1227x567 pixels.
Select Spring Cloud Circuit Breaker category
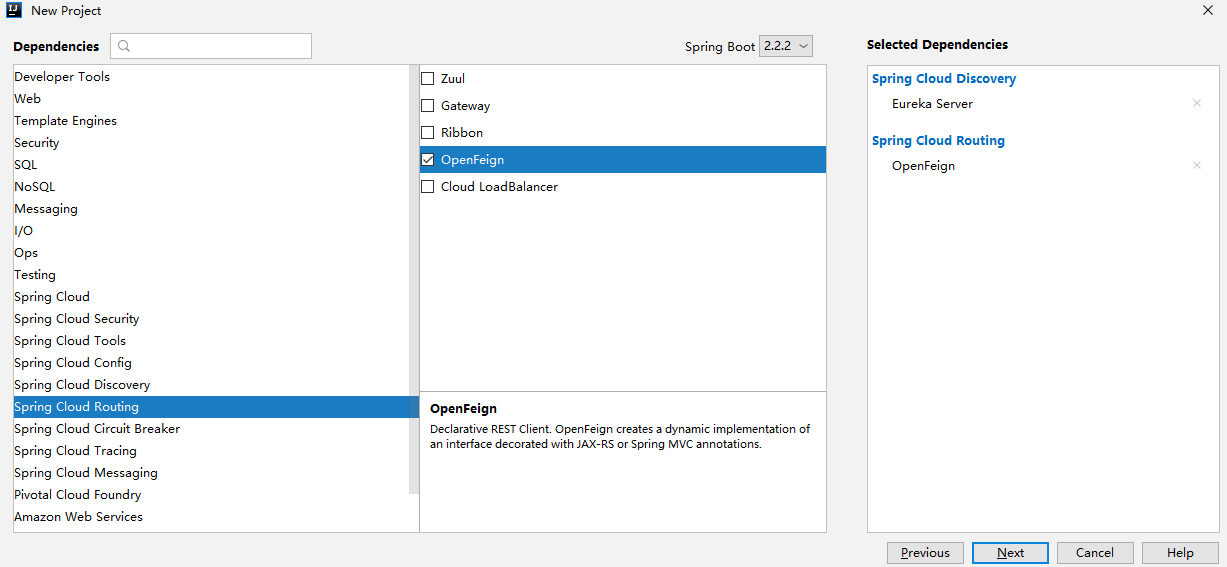coord(211,429)
